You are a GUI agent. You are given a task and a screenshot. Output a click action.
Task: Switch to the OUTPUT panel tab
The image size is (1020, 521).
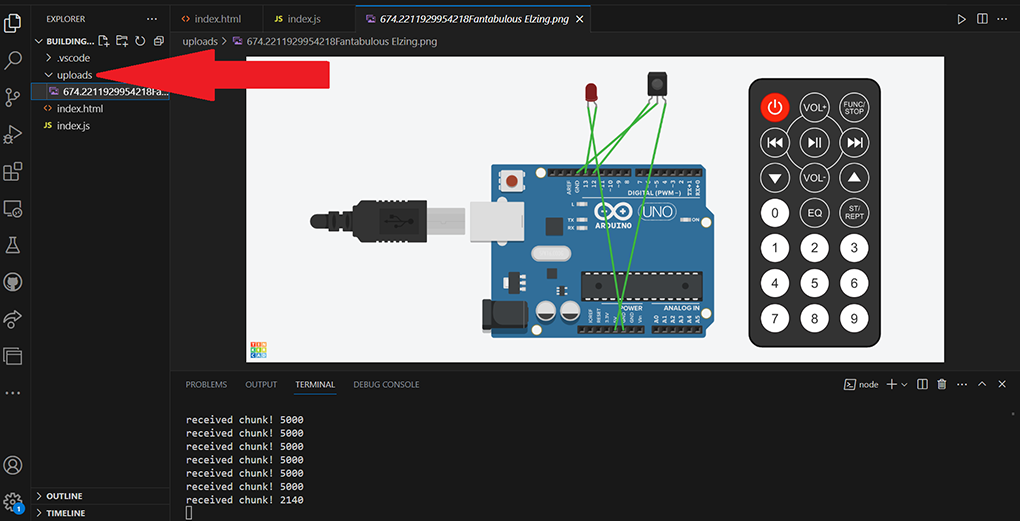[x=261, y=384]
